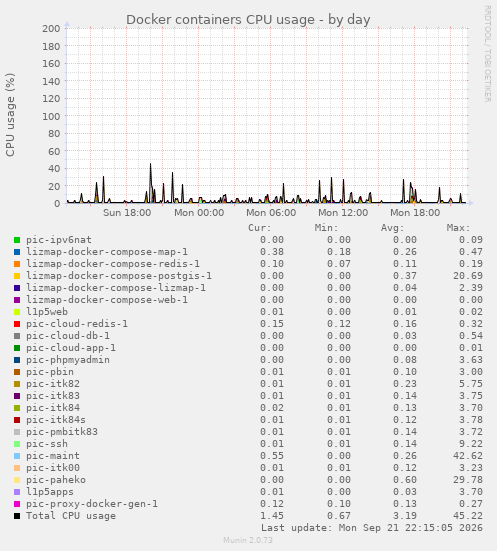Click the pic-ipv6nat legend label
Viewport: 497px width, 551px height.
point(59,240)
